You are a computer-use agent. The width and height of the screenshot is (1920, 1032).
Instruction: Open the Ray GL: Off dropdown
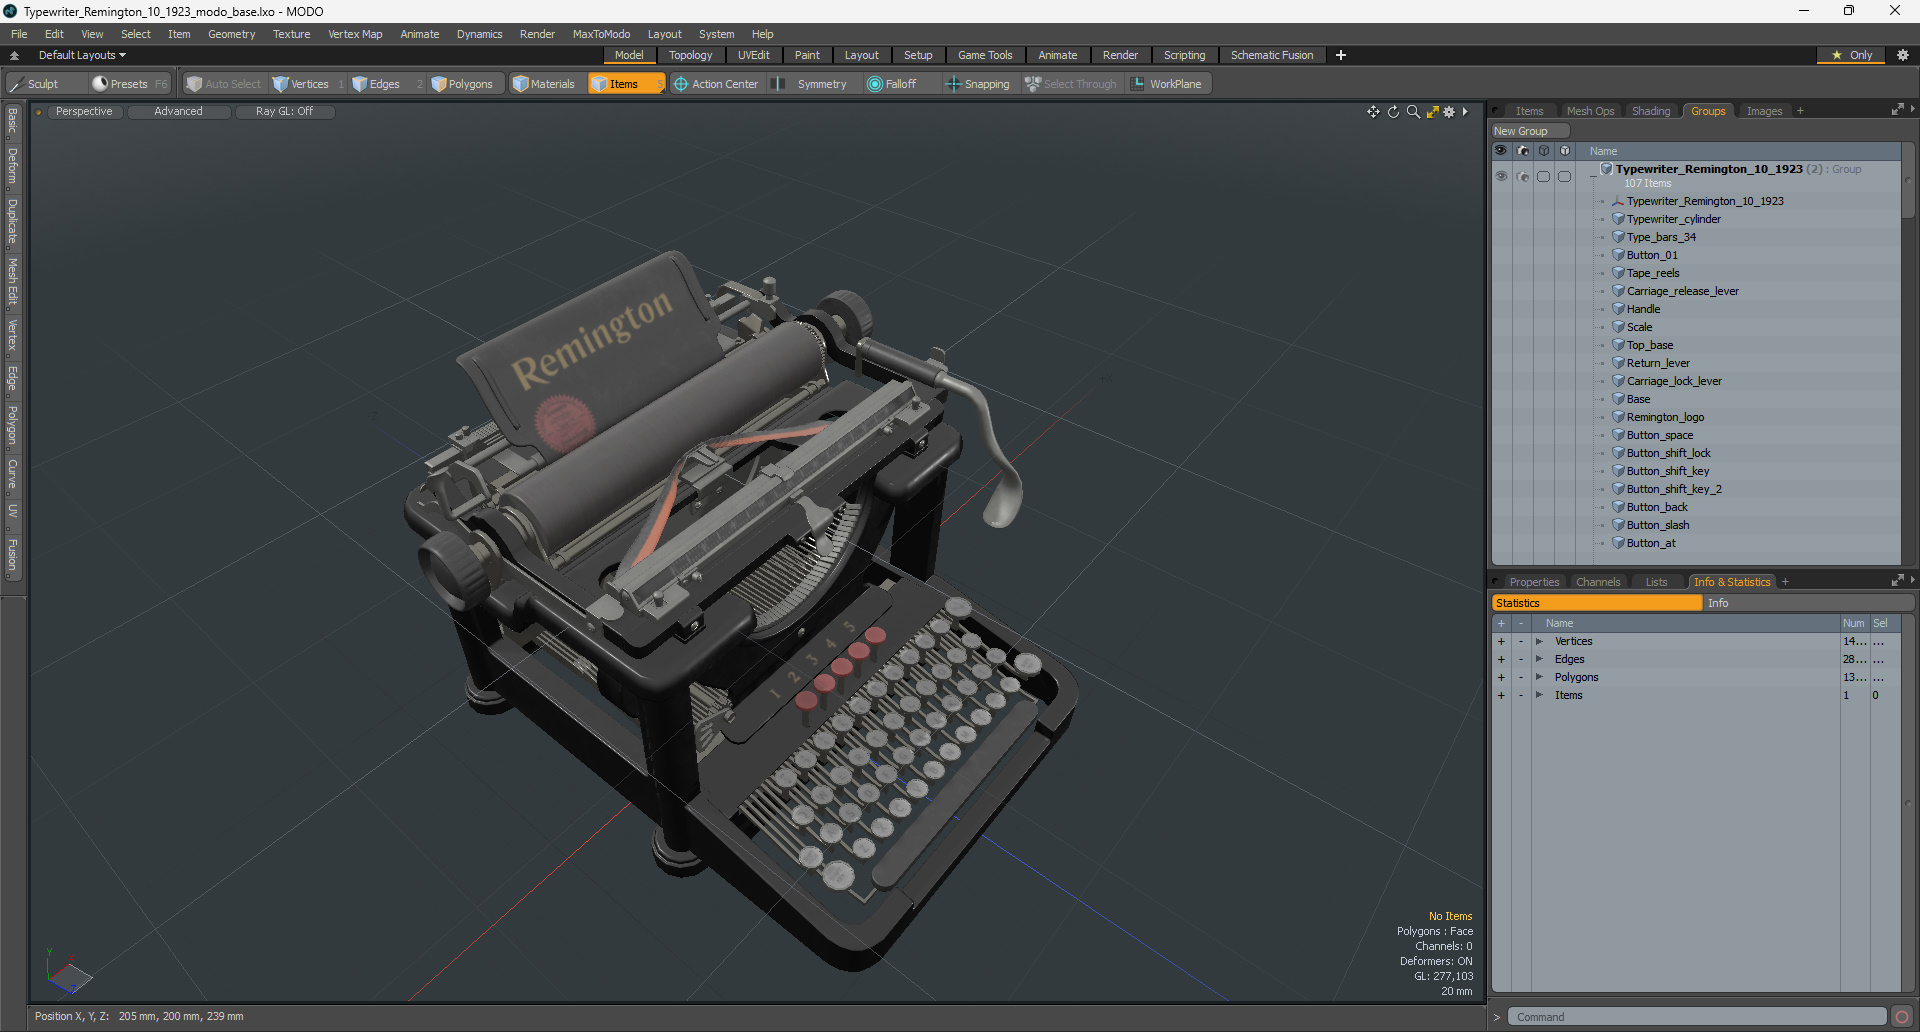284,112
